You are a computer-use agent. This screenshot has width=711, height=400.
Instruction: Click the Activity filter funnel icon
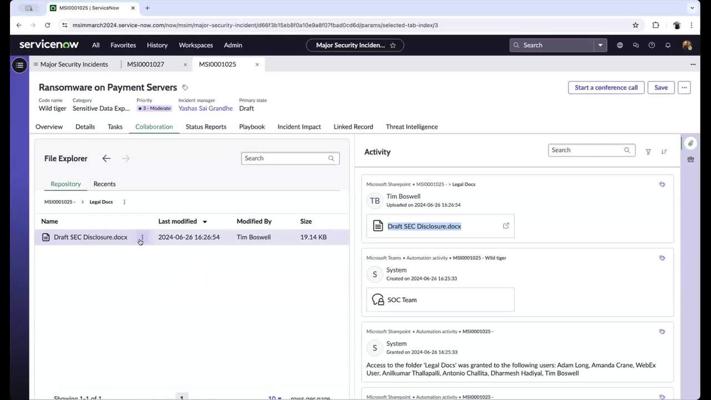(x=648, y=152)
